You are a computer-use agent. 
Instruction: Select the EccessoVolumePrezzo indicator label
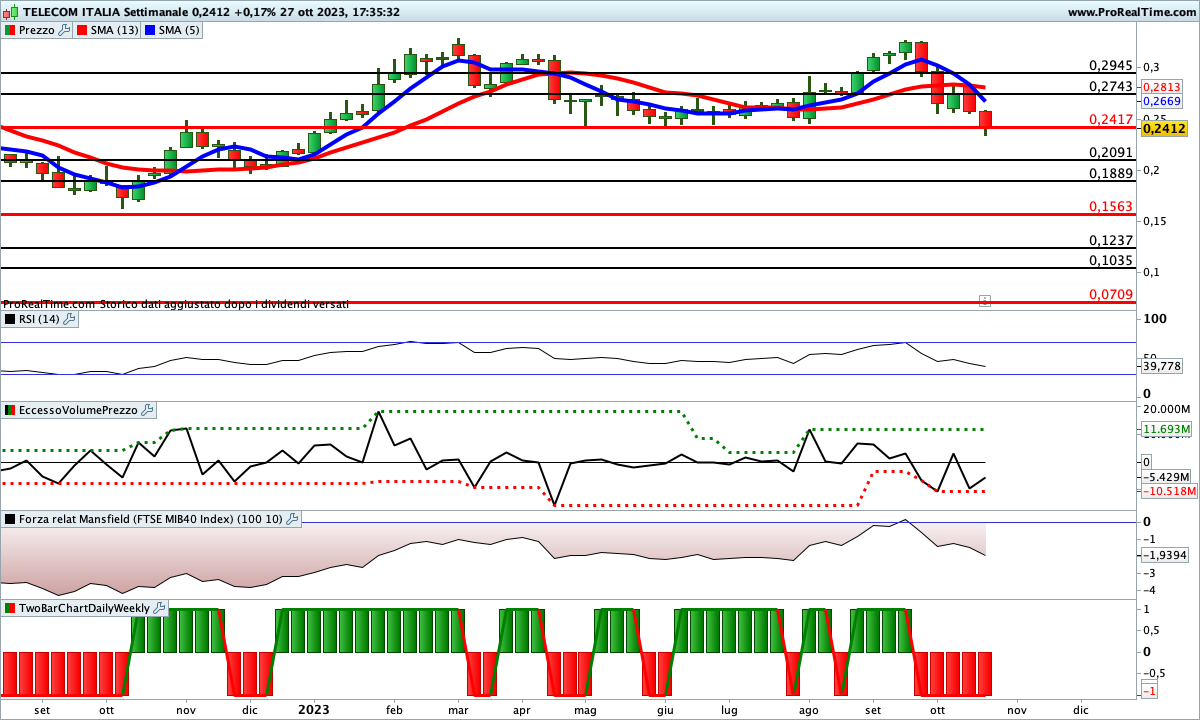pyautogui.click(x=79, y=410)
